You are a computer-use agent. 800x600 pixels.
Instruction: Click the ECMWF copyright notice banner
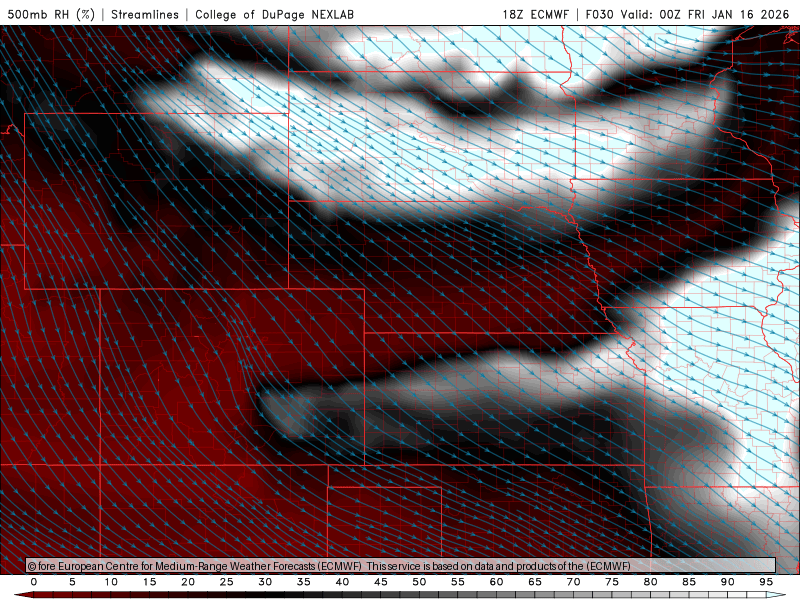[x=401, y=566]
